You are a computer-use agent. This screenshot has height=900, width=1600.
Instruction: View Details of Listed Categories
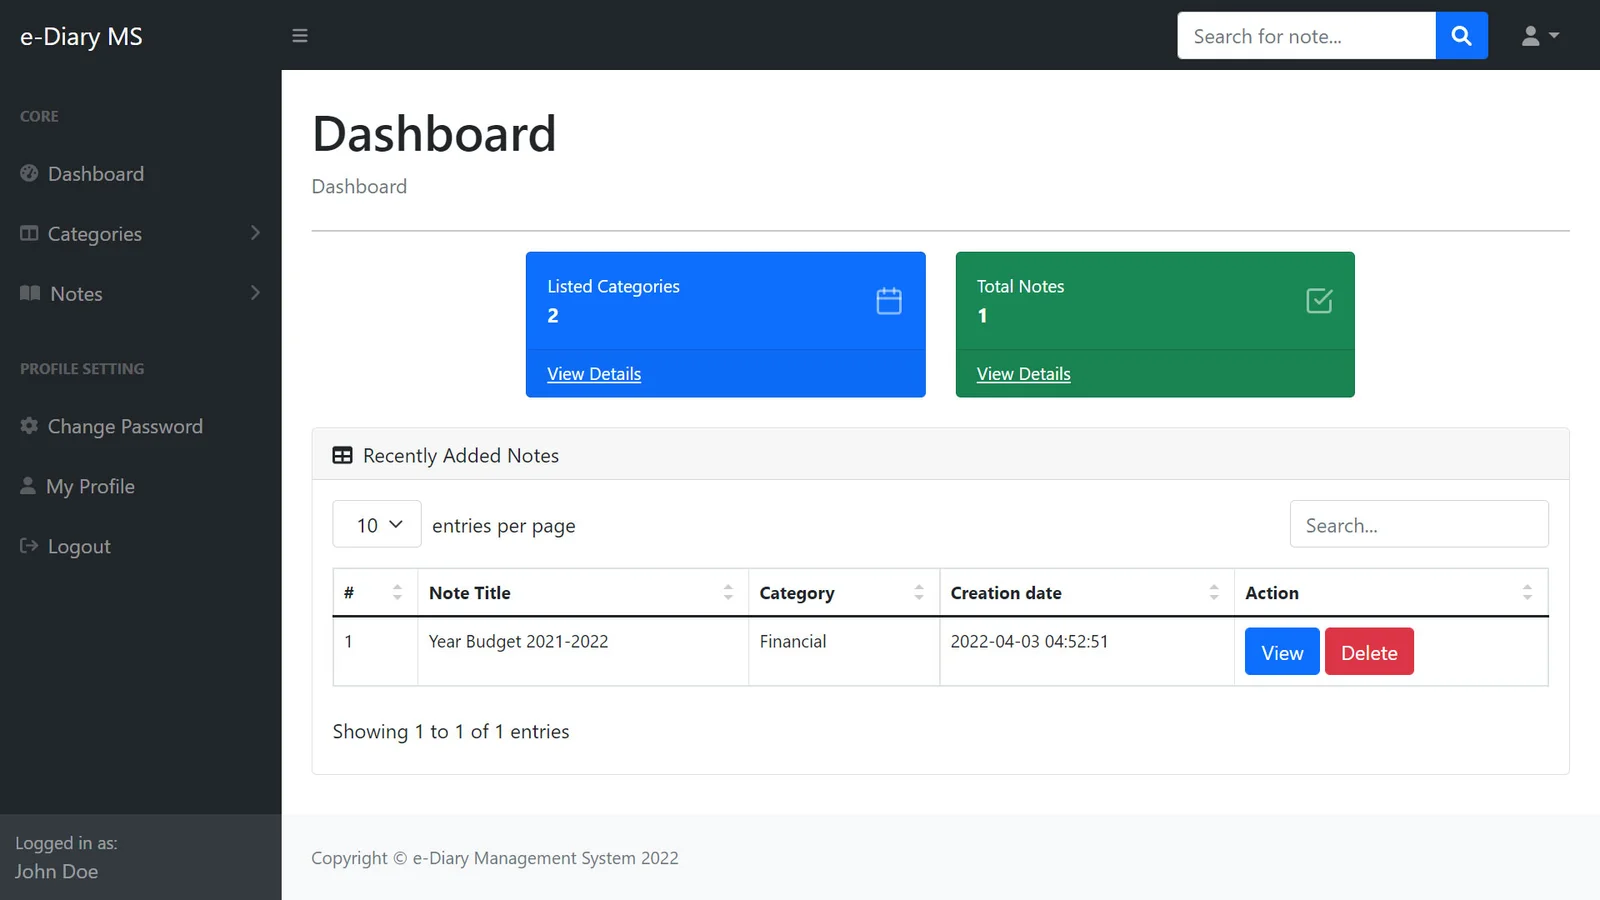pos(594,374)
